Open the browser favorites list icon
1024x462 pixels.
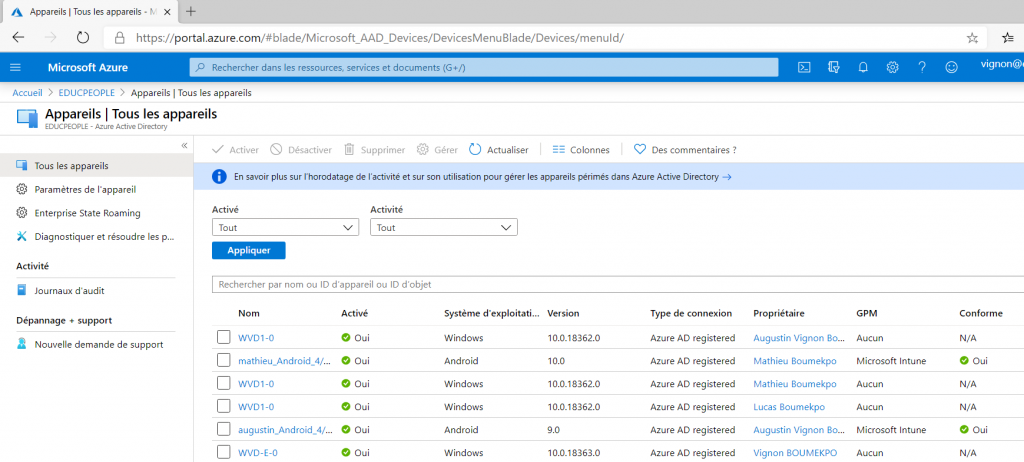[1009, 38]
